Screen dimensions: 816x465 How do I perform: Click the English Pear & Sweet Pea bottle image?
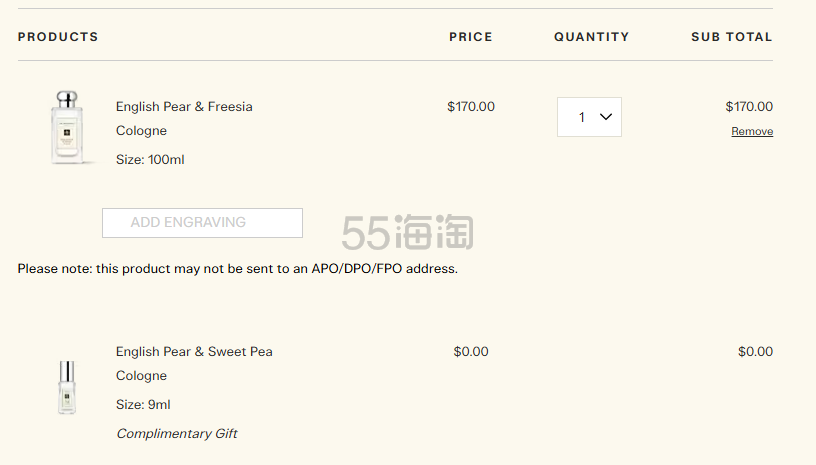click(67, 387)
